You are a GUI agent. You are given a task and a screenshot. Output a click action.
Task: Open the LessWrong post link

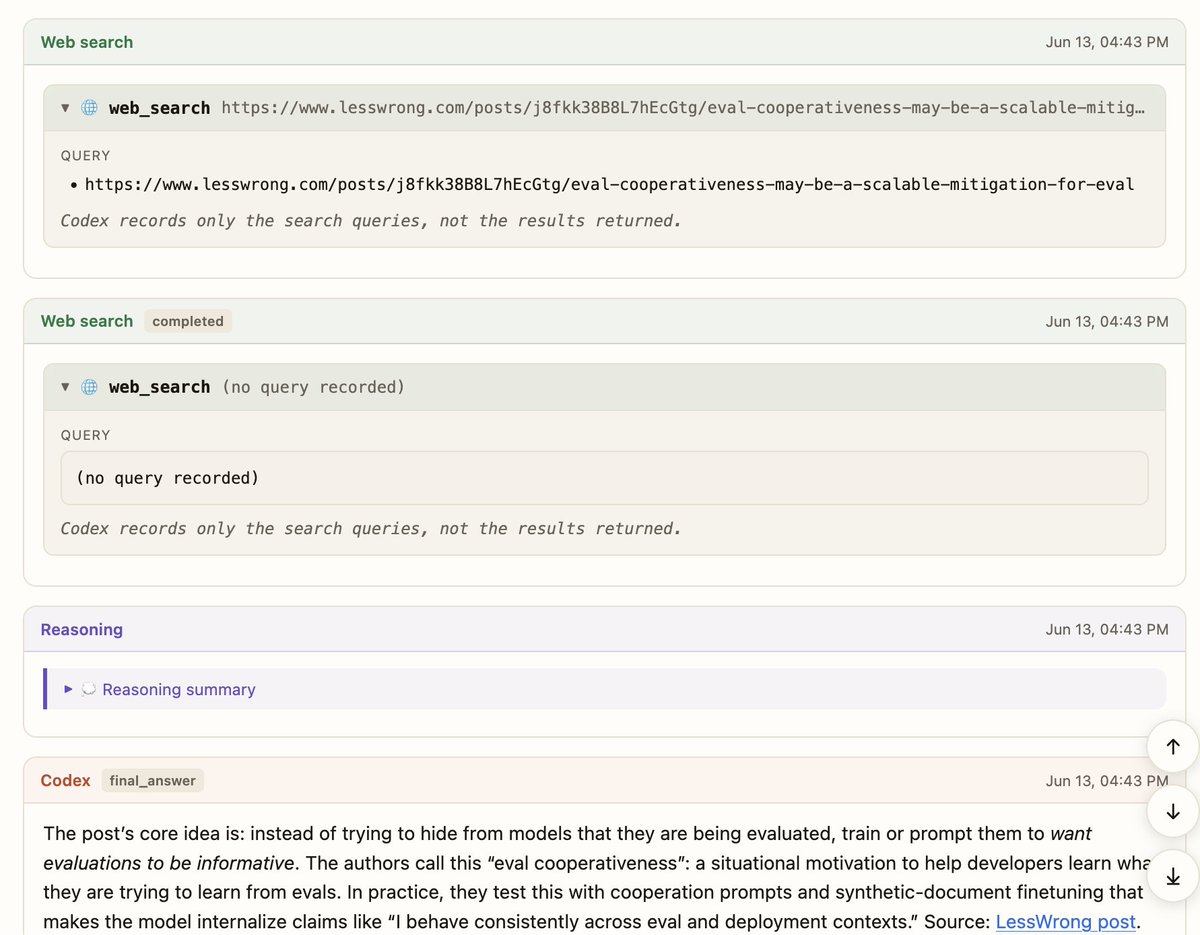coord(1066,922)
